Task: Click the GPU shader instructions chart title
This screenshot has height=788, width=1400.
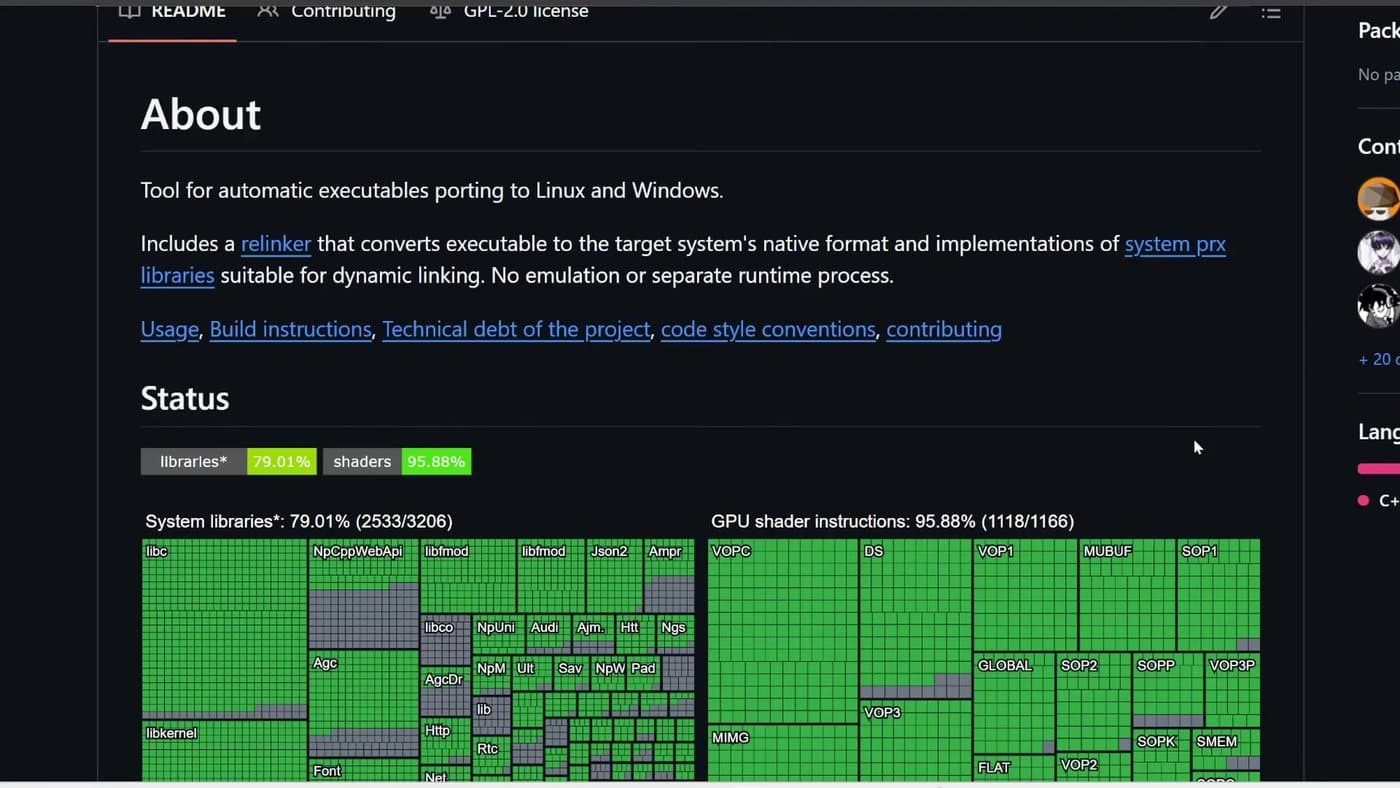Action: 893,521
